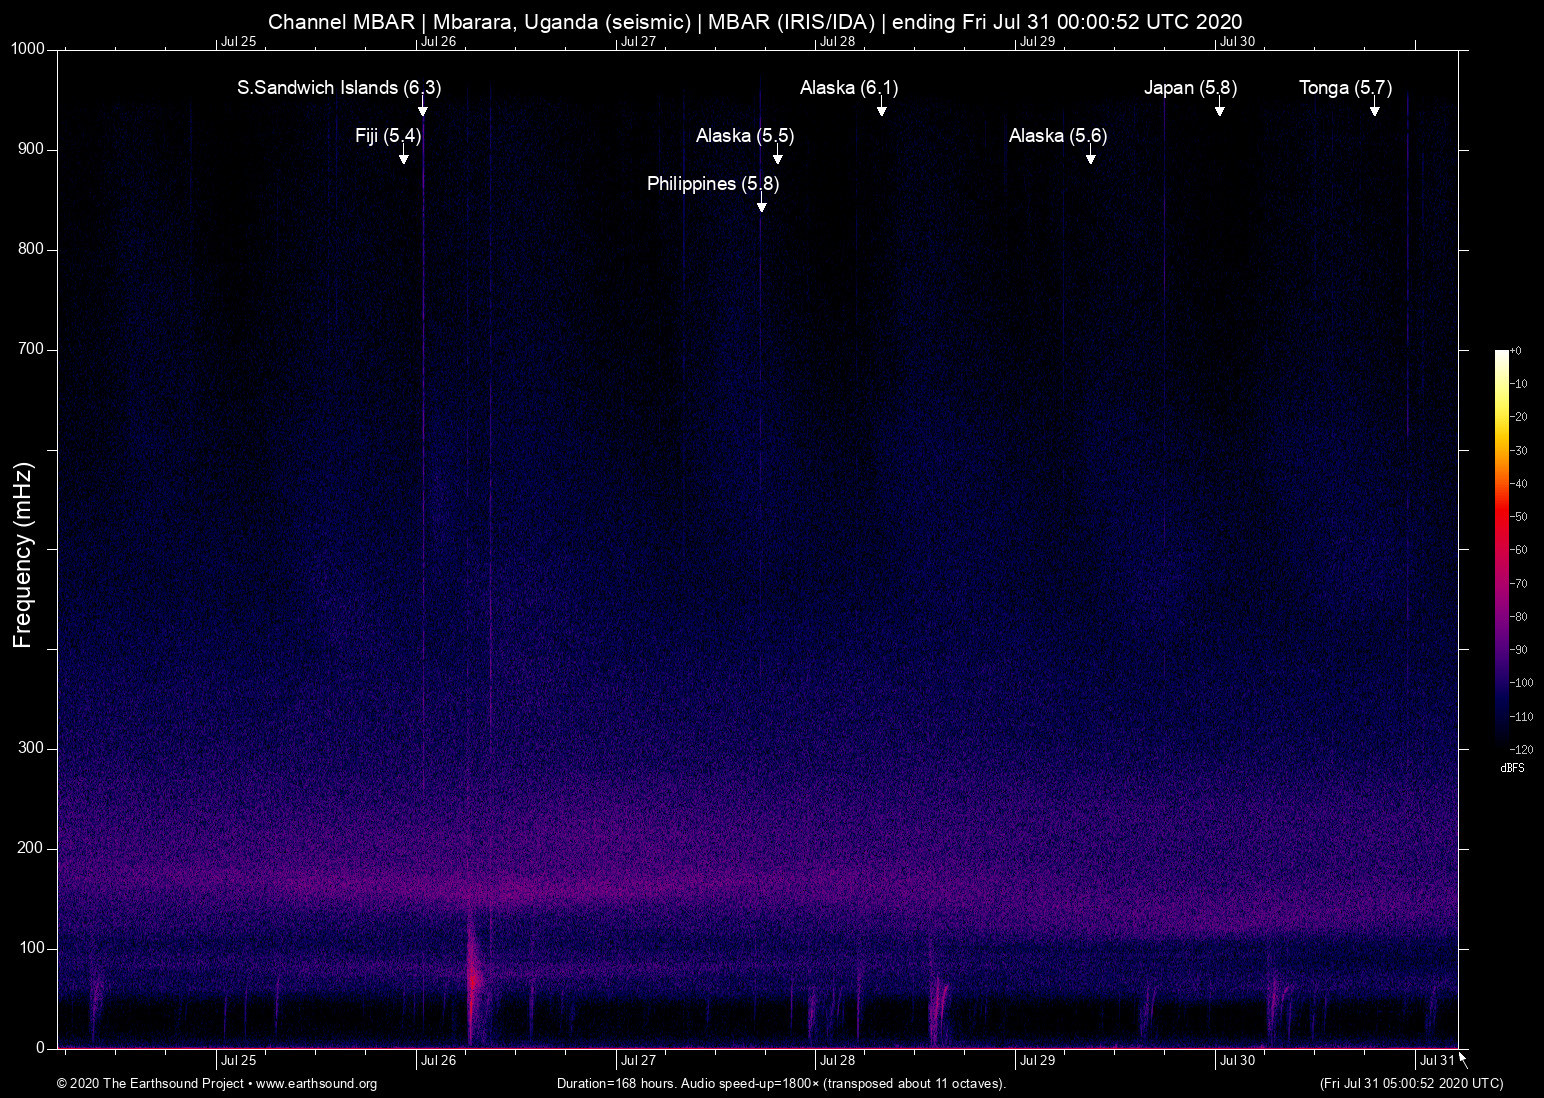Click the arrow under S.Sandwich Islands (6.3)
This screenshot has height=1098, width=1544.
tap(423, 107)
